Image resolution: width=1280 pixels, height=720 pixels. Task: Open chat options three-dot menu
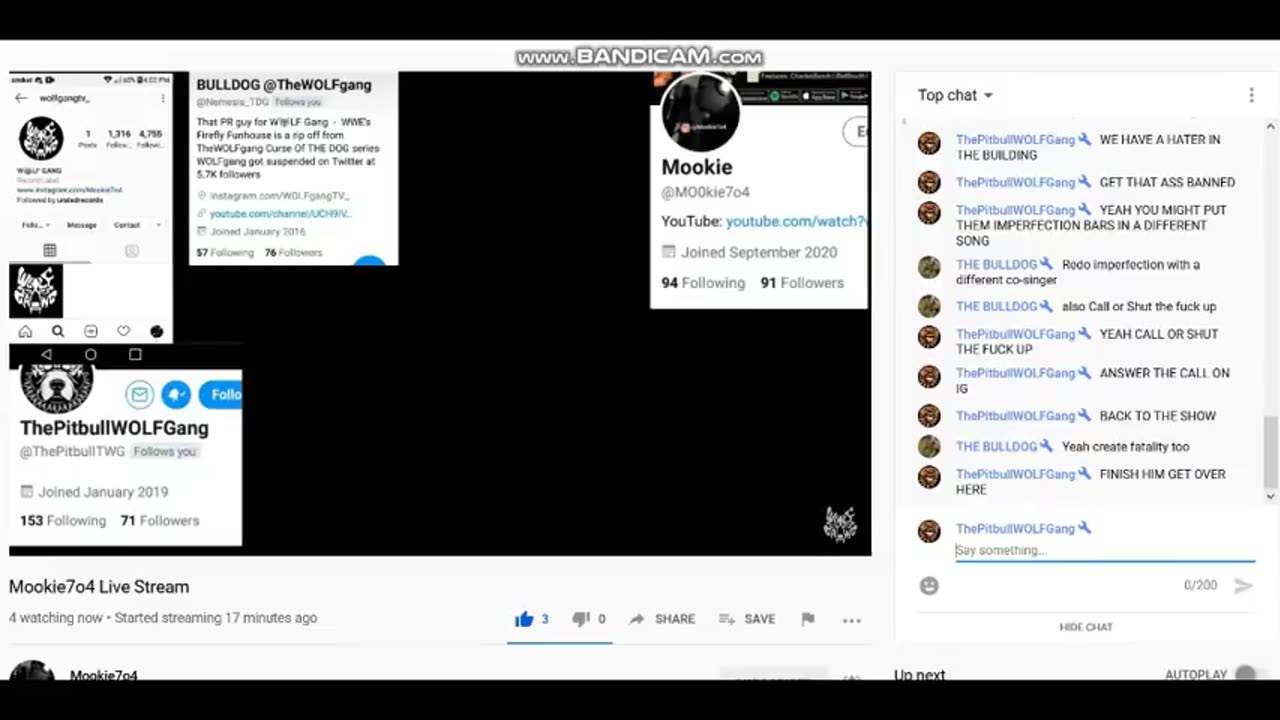click(x=1251, y=95)
